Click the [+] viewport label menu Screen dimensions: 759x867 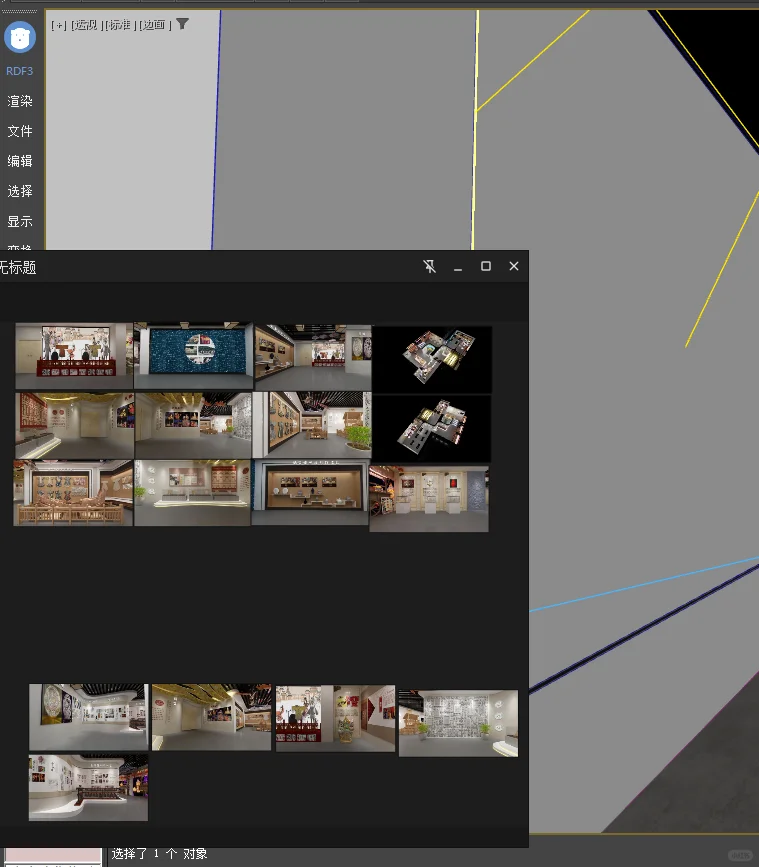click(x=58, y=25)
